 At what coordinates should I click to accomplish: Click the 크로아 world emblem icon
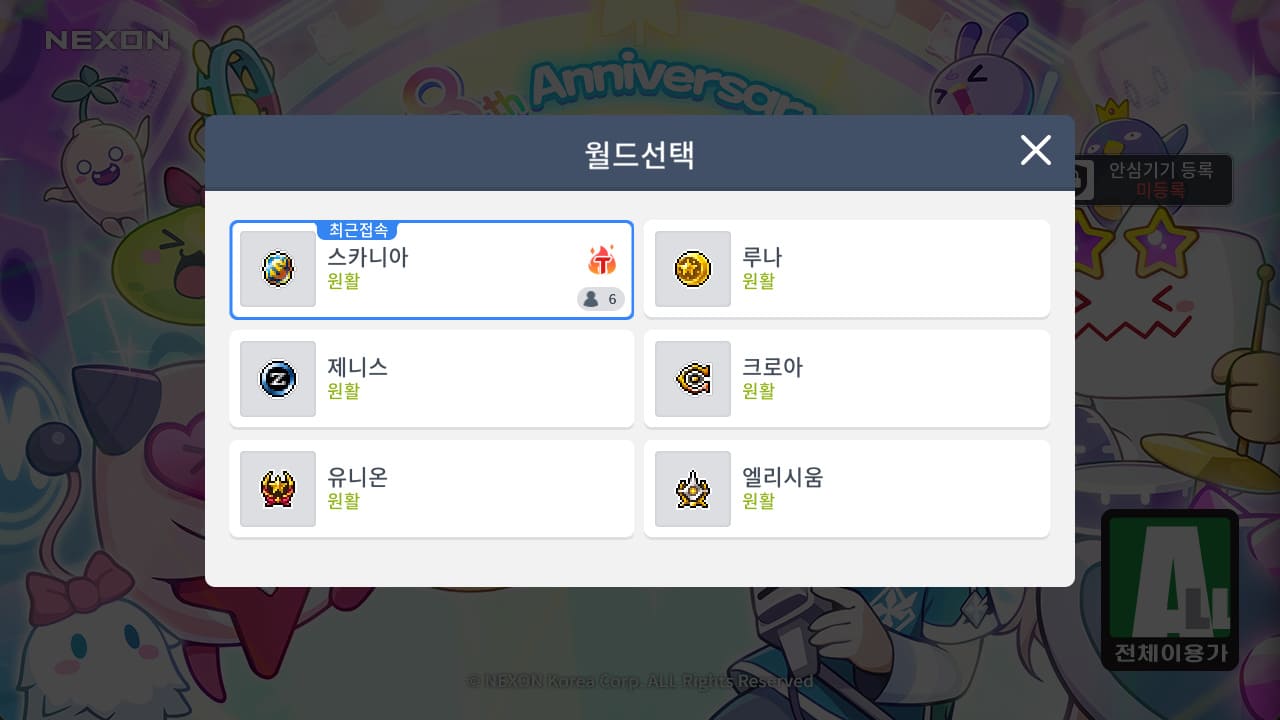click(x=693, y=379)
